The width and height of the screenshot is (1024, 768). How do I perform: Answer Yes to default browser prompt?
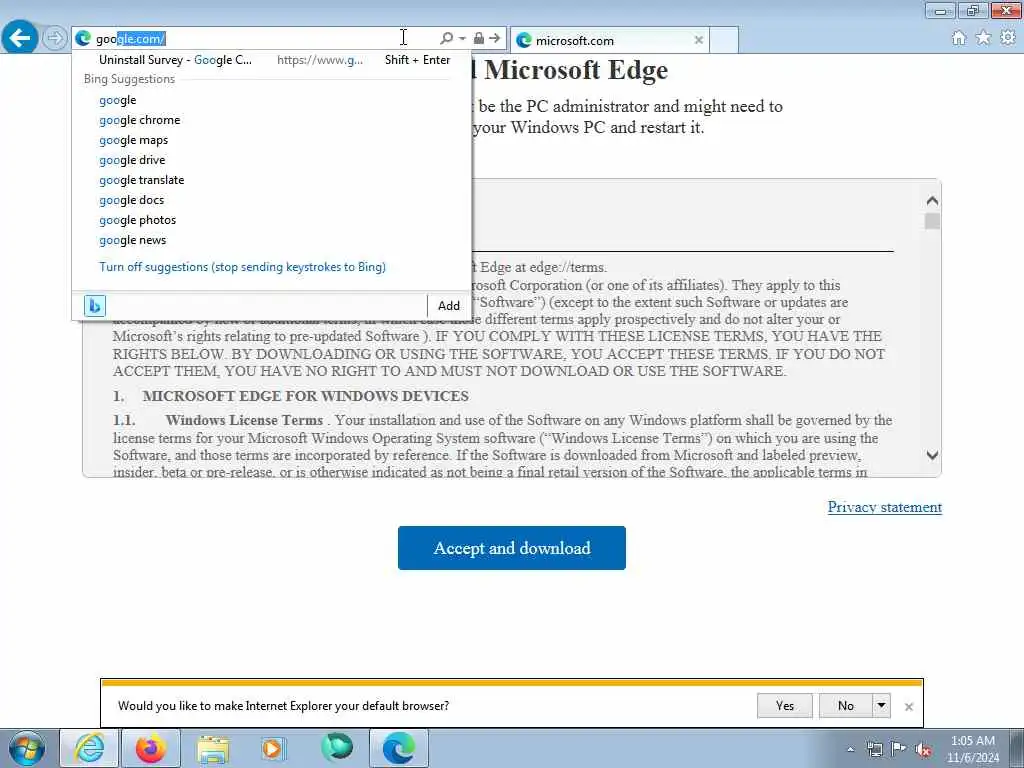click(x=785, y=705)
